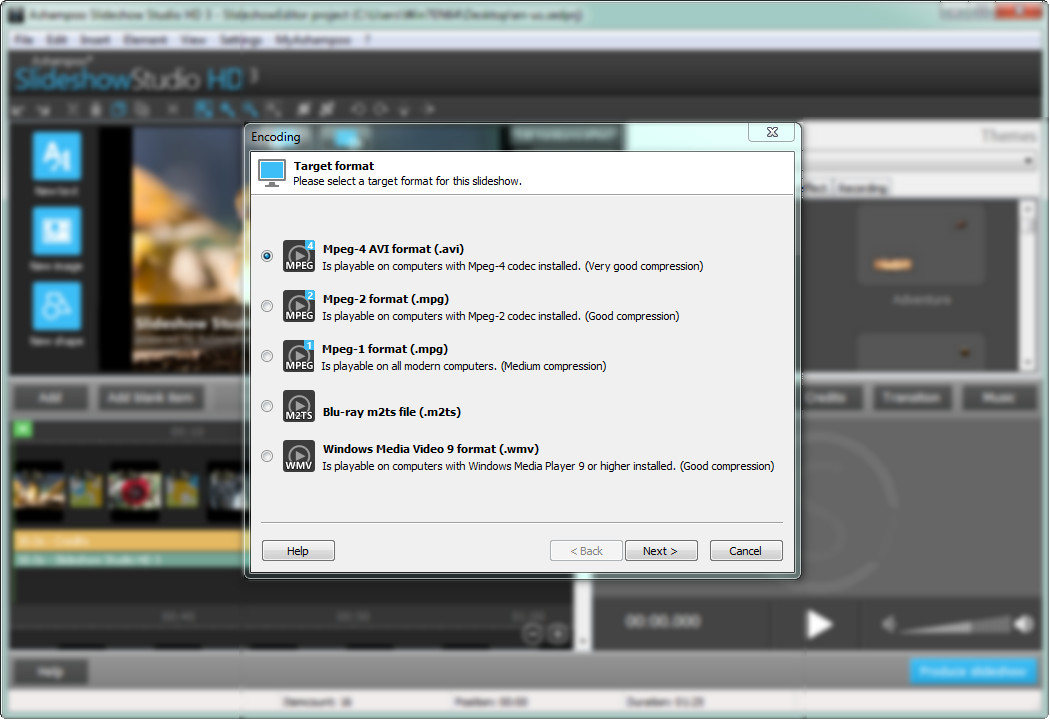Viewport: 1050px width, 720px height.
Task: Open Help in the Encoding dialog
Action: [x=298, y=551]
